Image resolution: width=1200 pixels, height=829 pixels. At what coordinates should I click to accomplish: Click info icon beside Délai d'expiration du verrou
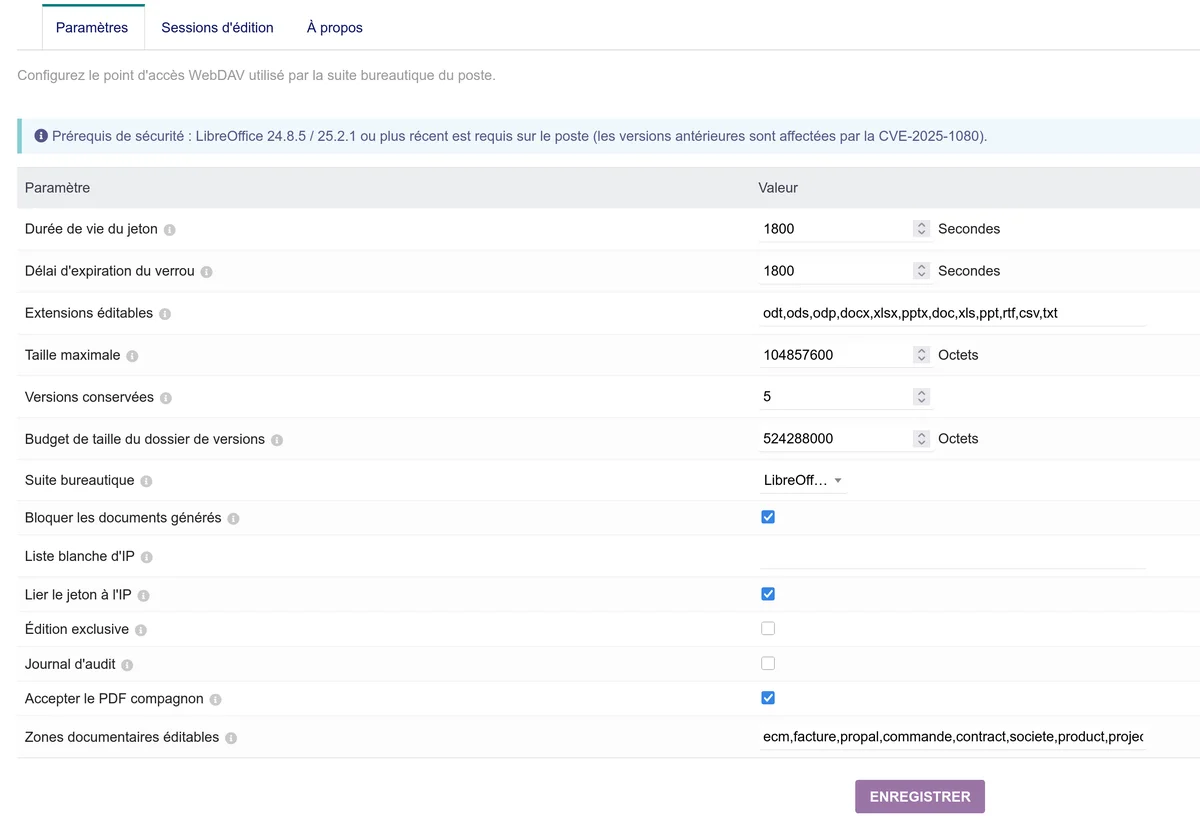(207, 272)
